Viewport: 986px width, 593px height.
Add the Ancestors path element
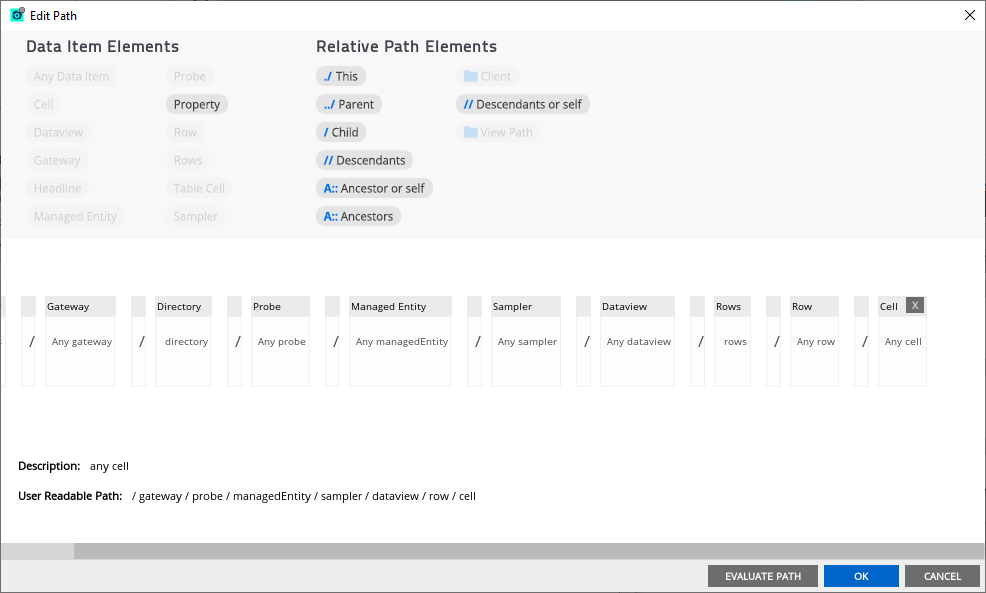click(358, 216)
